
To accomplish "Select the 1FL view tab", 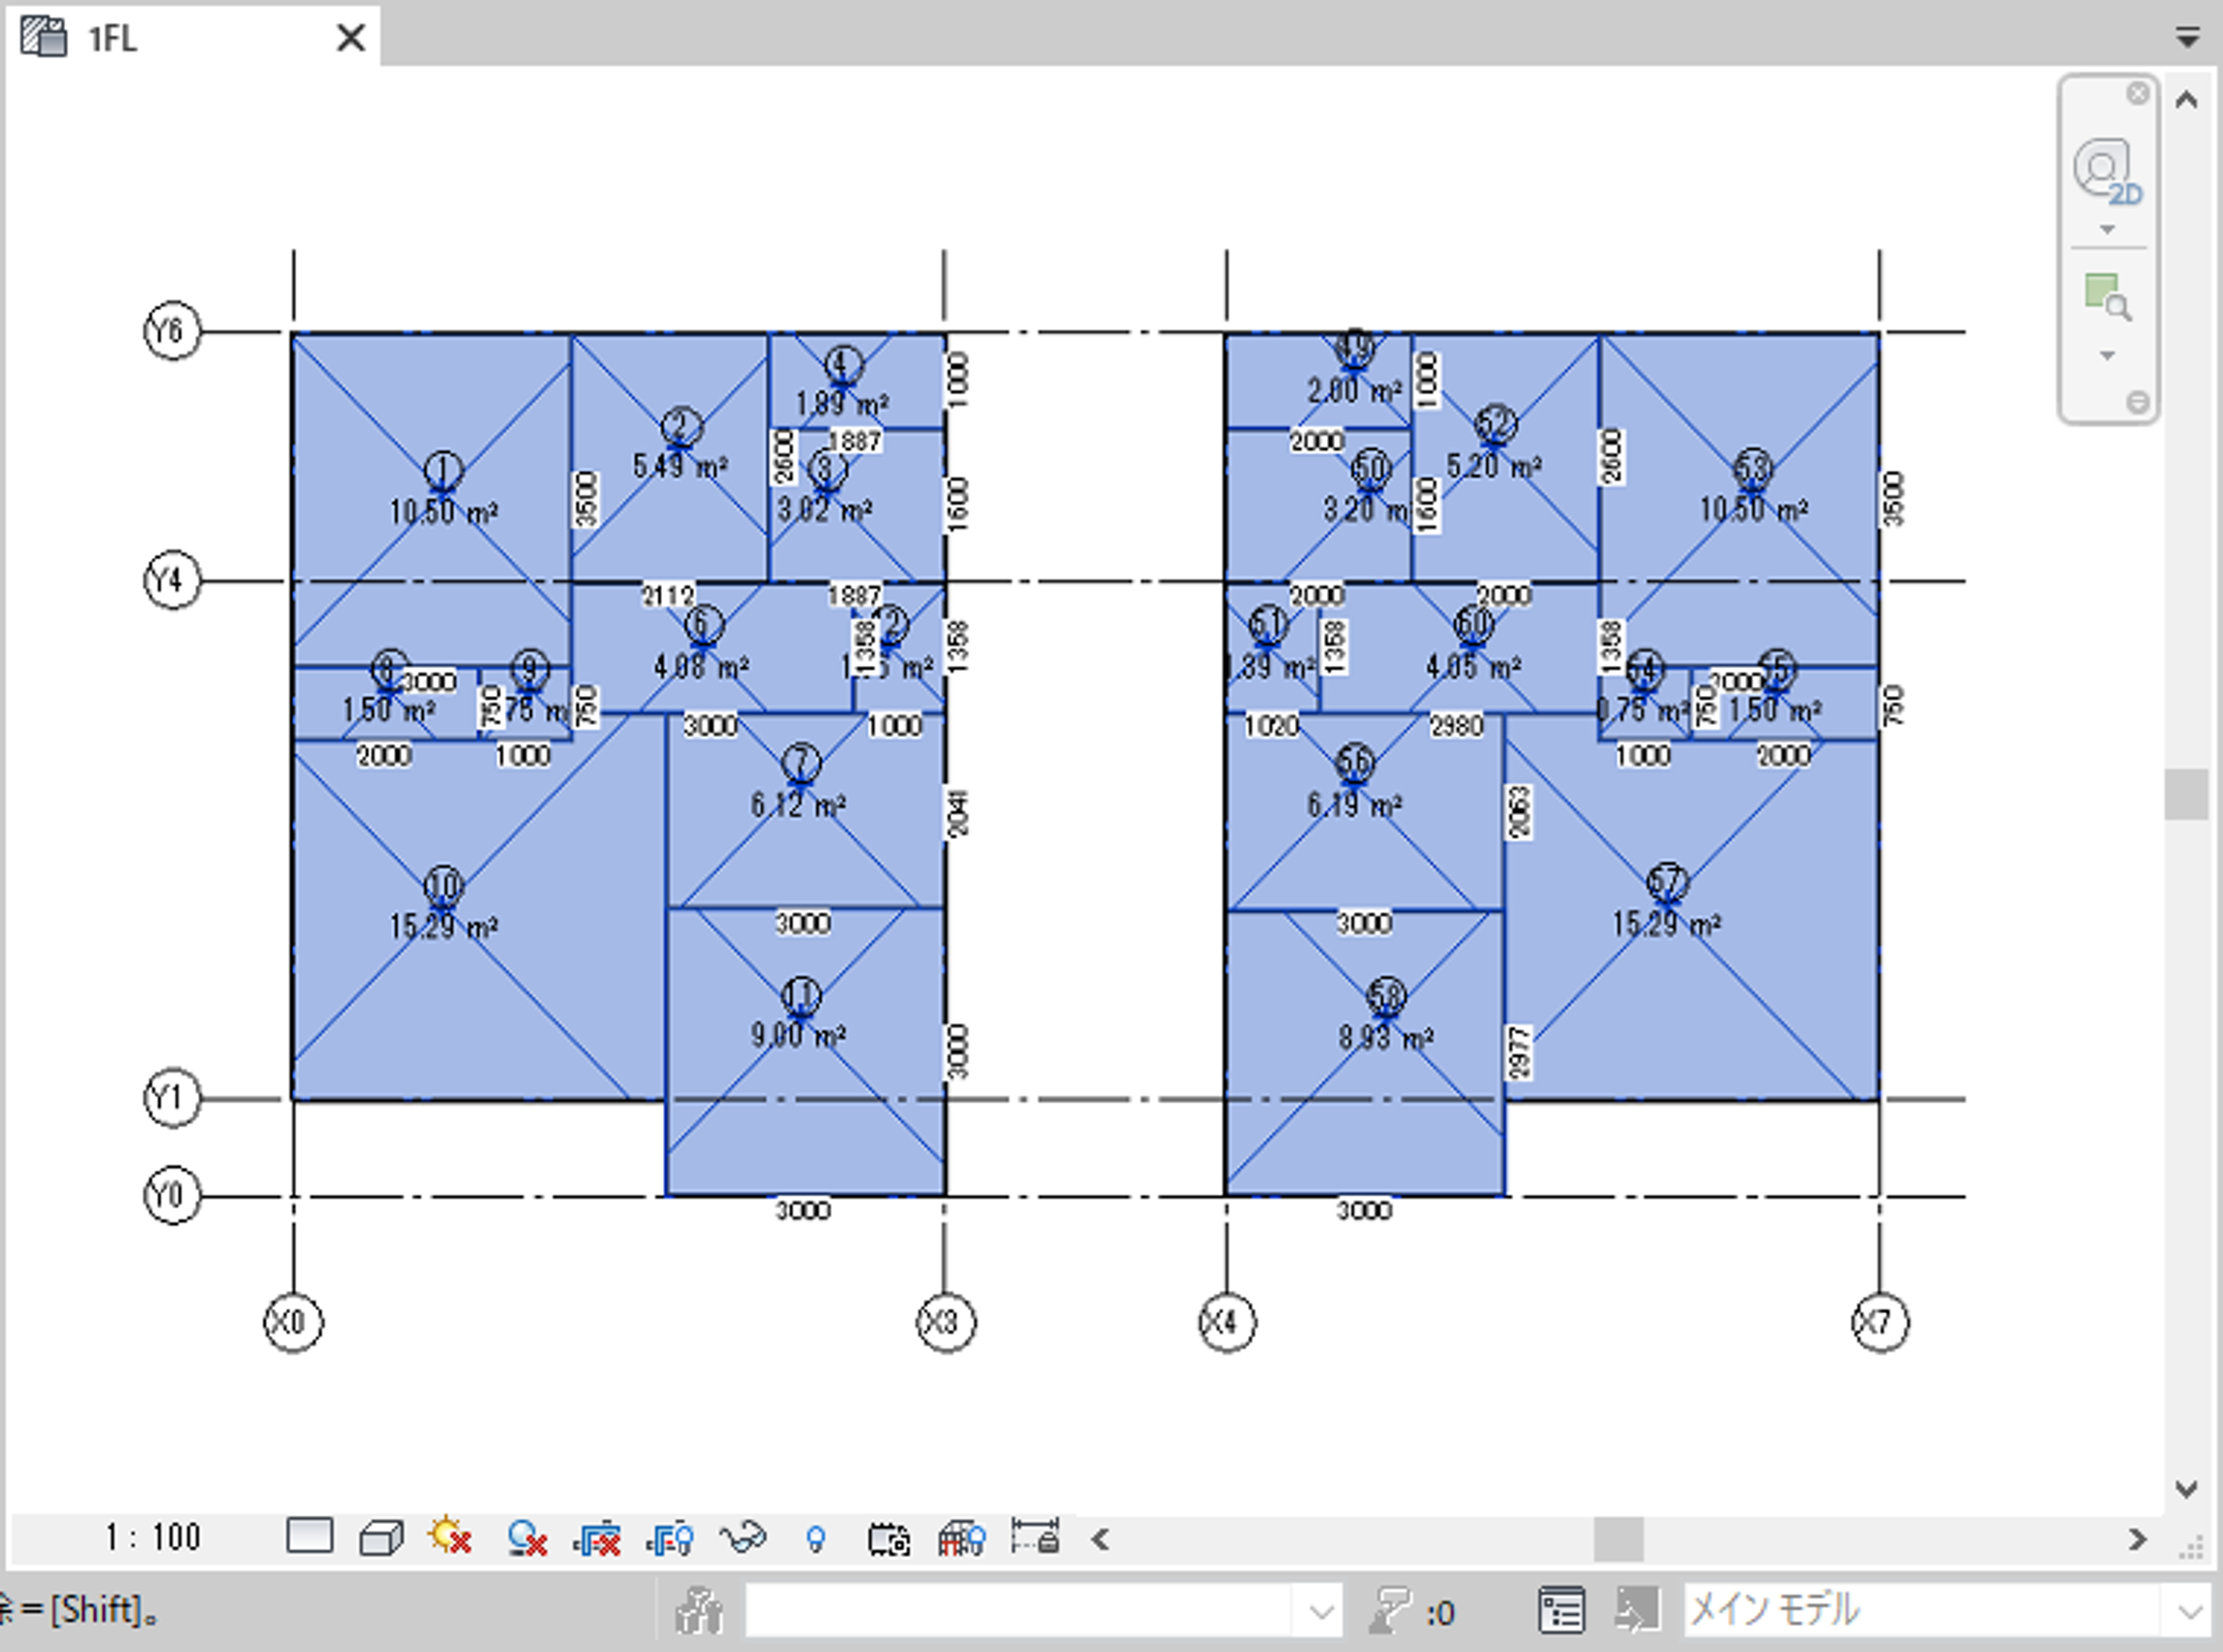I will (x=112, y=38).
